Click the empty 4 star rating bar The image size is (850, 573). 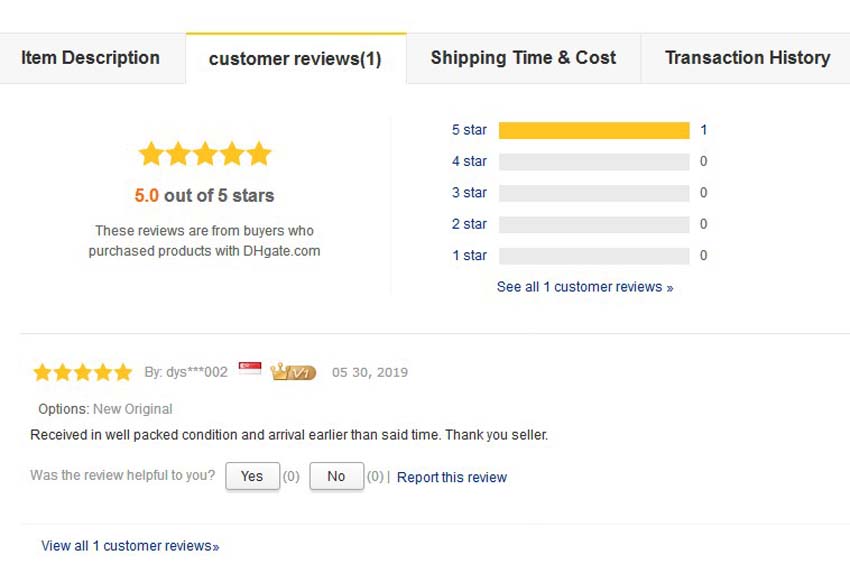[594, 162]
